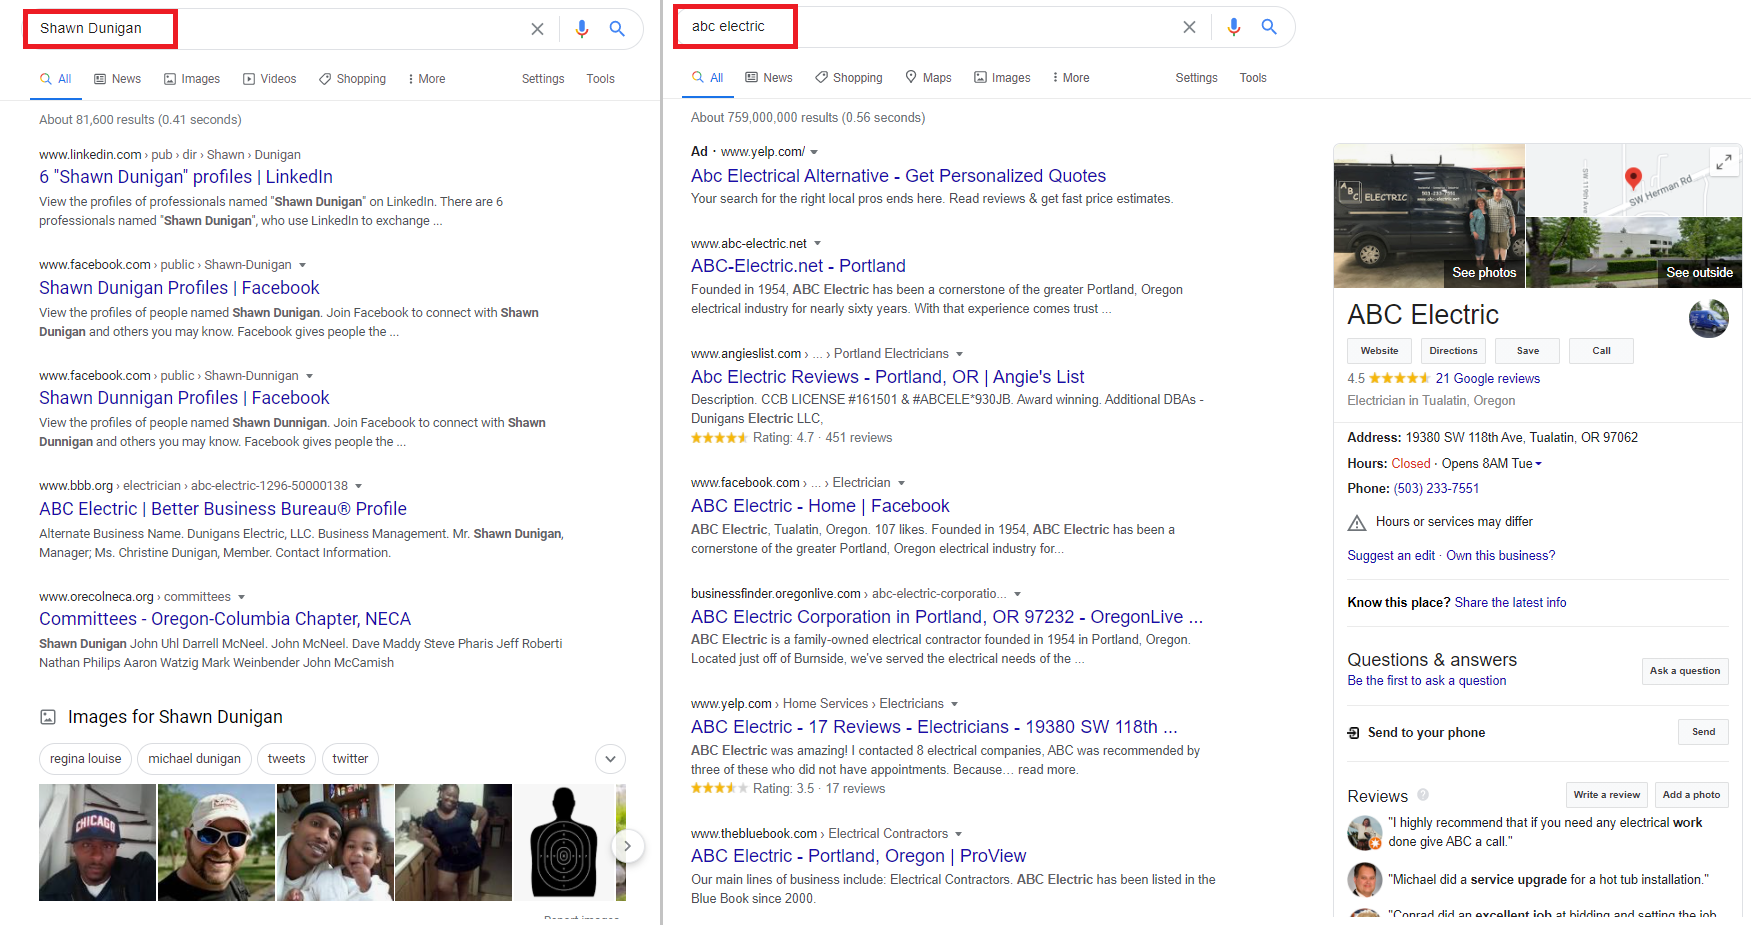Image resolution: width=1752 pixels, height=925 pixels.
Task: Select the michael dunigan image filter chip
Action: click(x=194, y=759)
